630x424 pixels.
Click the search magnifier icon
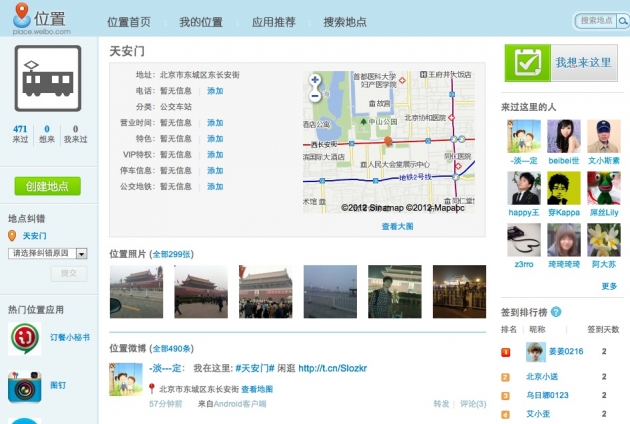tap(623, 20)
